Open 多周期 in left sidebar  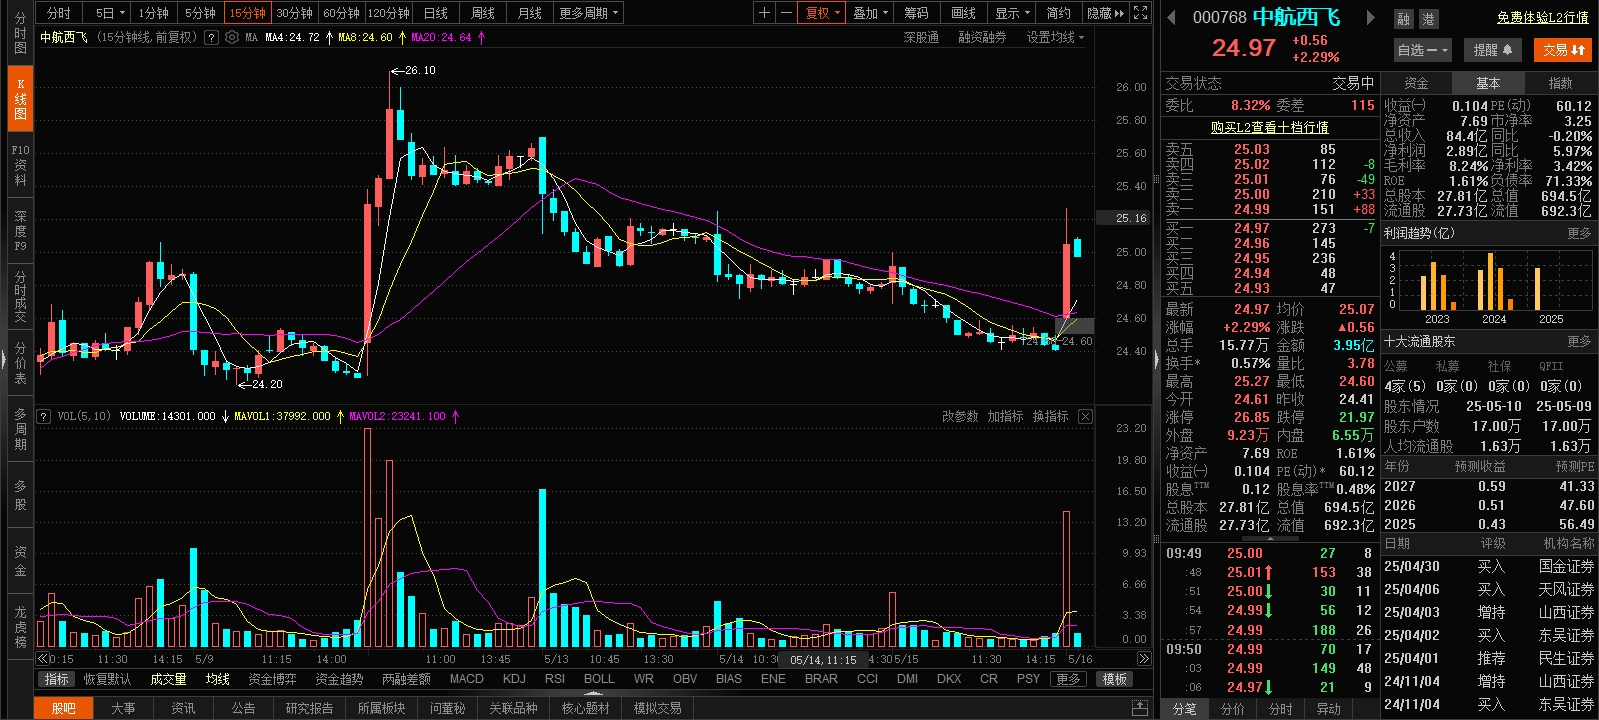point(20,428)
